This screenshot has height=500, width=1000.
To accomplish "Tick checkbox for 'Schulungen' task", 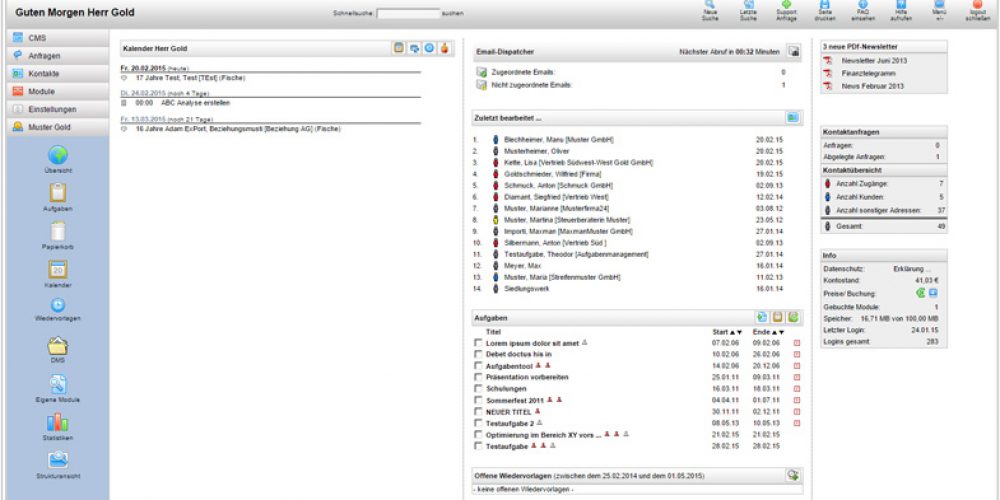I will 478,388.
